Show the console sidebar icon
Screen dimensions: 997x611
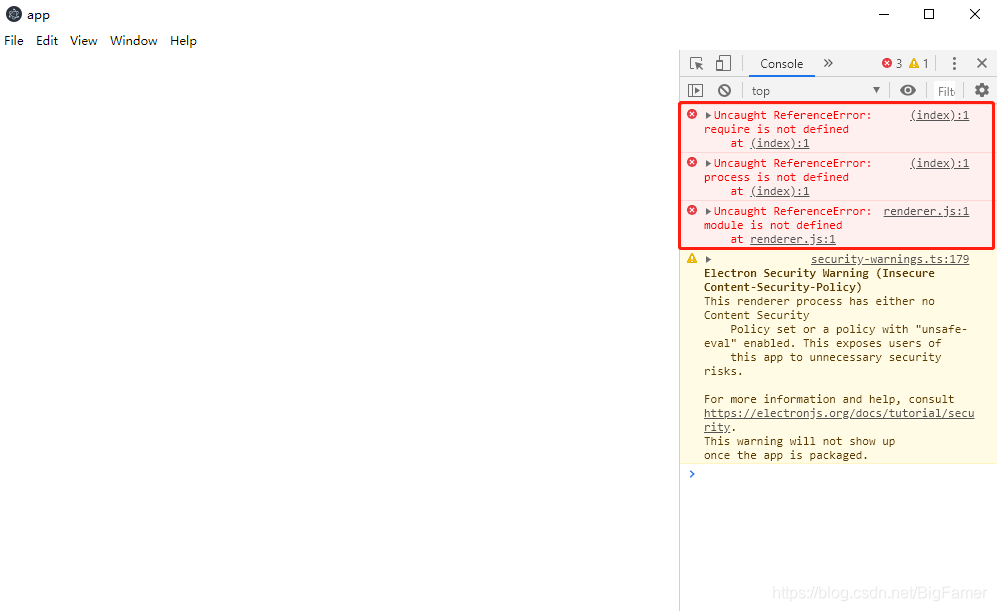(696, 90)
